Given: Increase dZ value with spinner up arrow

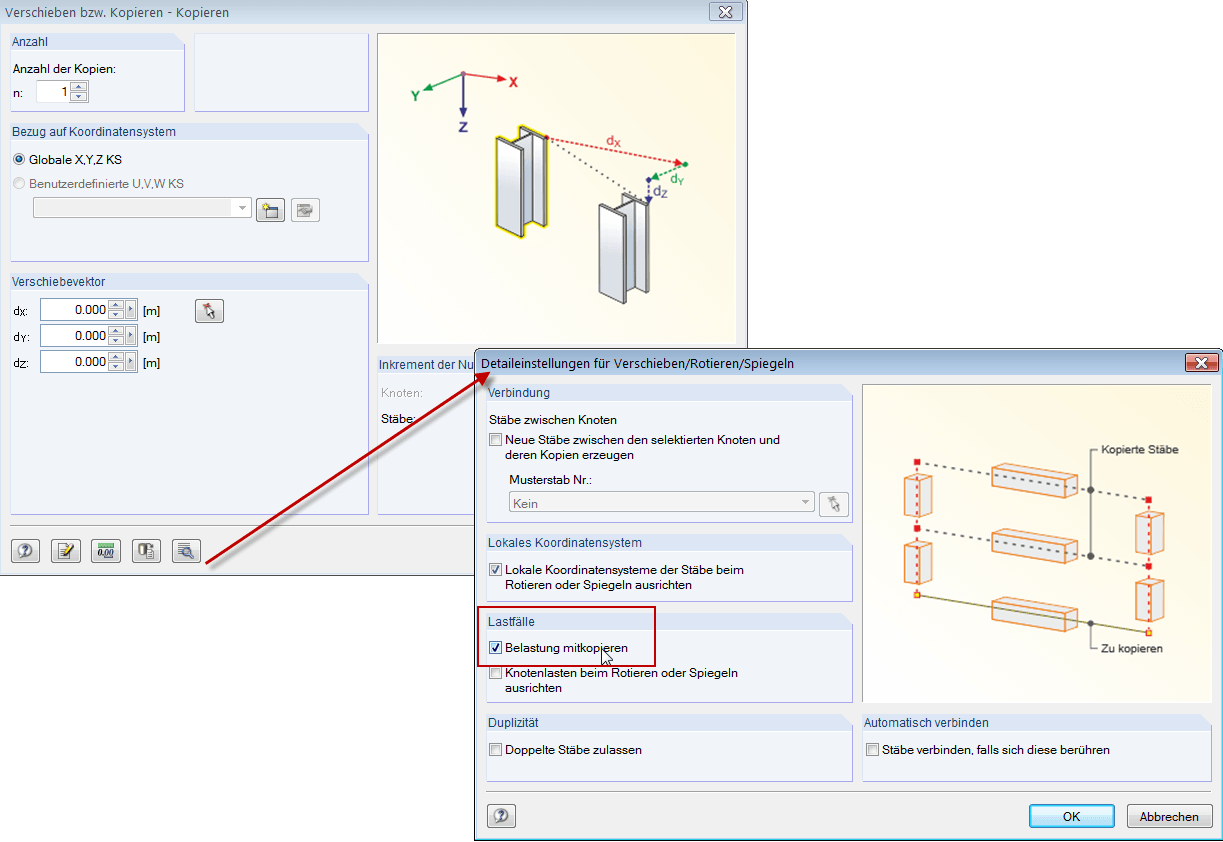Looking at the screenshot, I should click(116, 357).
